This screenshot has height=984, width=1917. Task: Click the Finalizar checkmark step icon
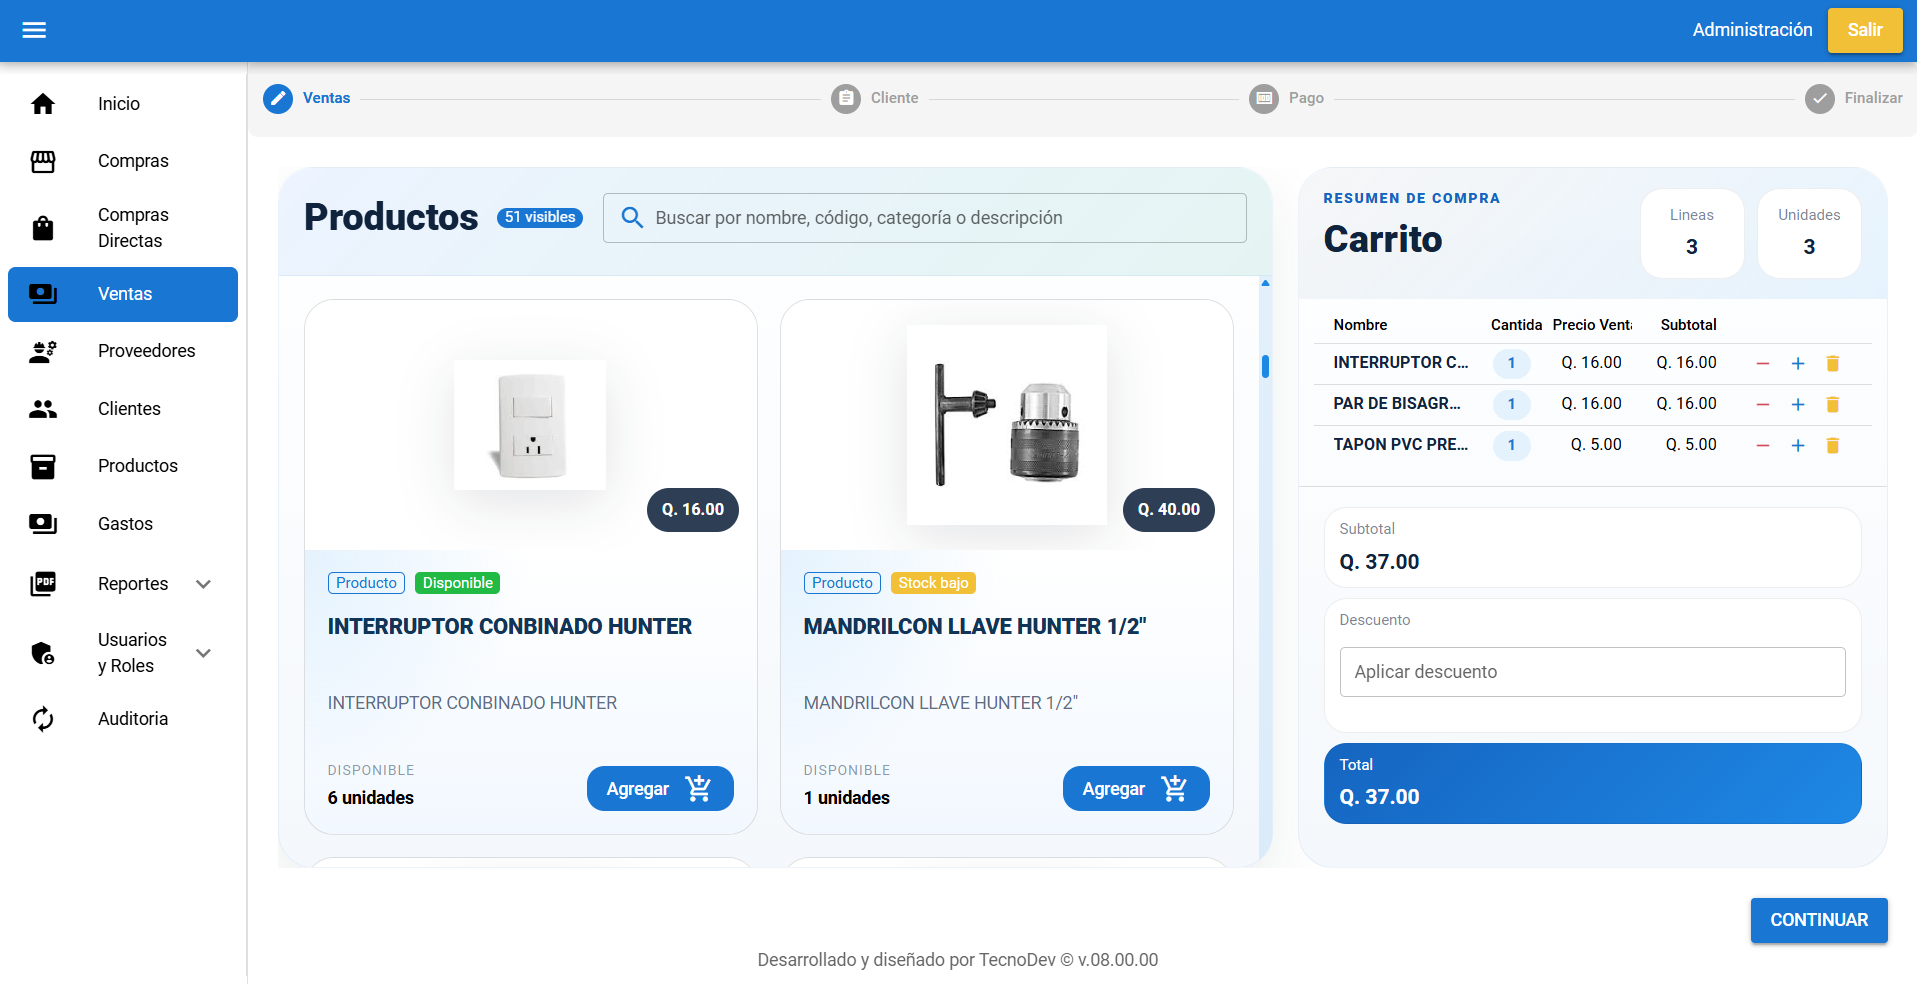[x=1819, y=98]
